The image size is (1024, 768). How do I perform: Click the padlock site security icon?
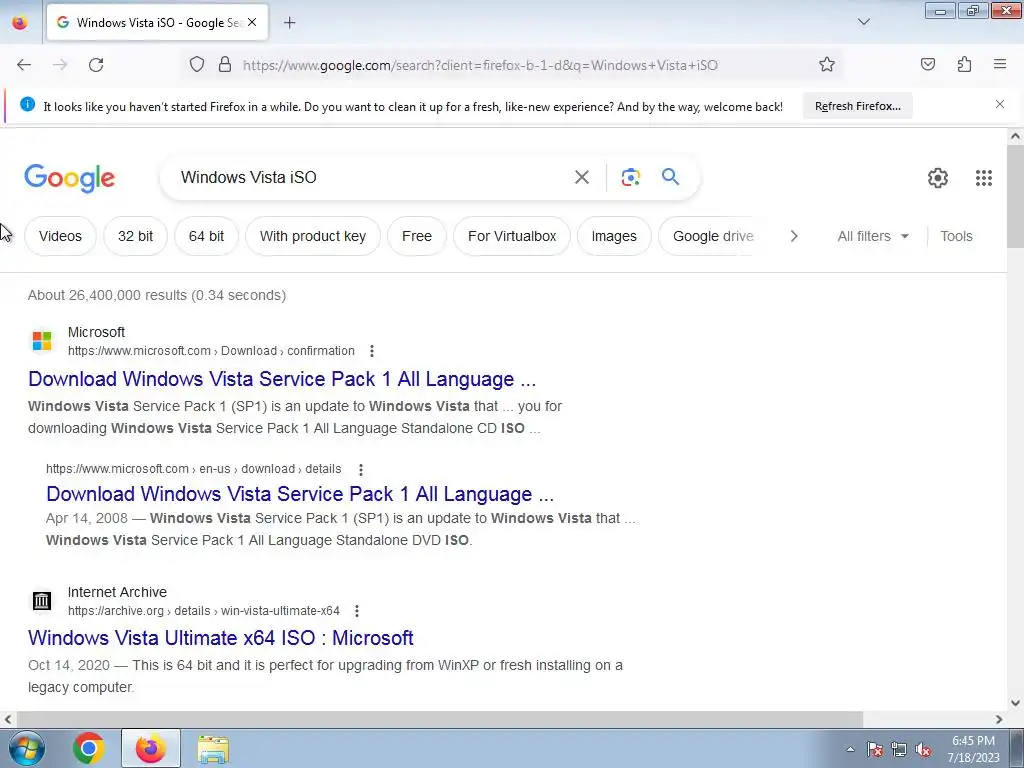tap(225, 64)
